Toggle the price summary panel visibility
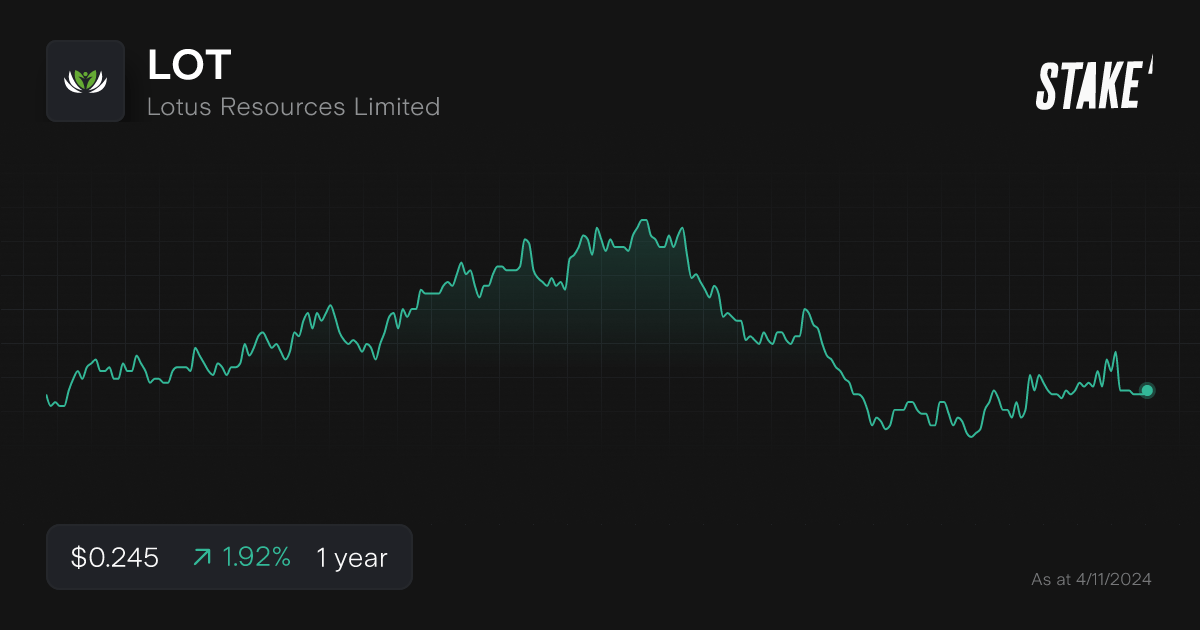The image size is (1200, 630). [x=229, y=556]
